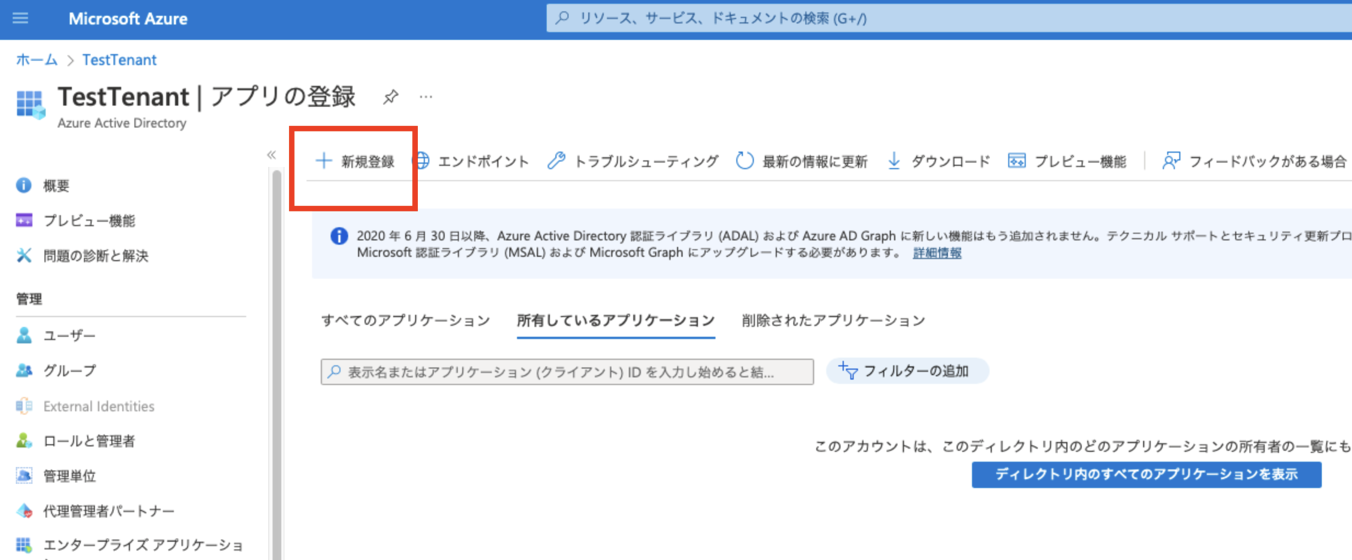
Task: Switch to すべてのアプリケーション tab
Action: pos(406,321)
